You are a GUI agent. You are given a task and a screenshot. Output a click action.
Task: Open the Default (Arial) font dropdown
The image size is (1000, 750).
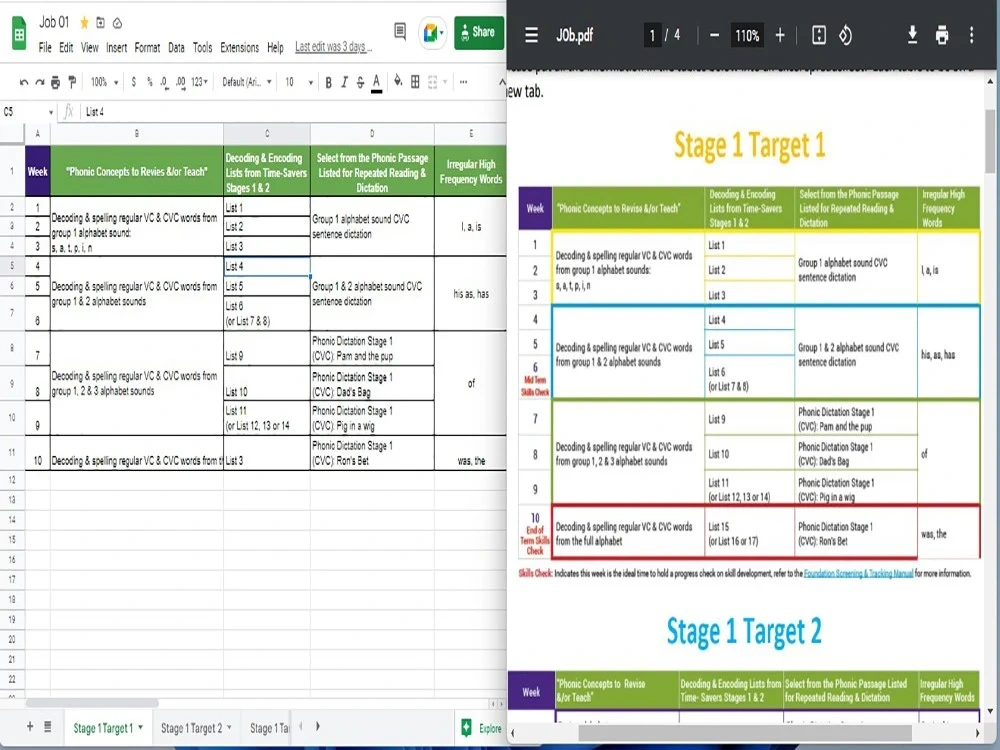247,82
